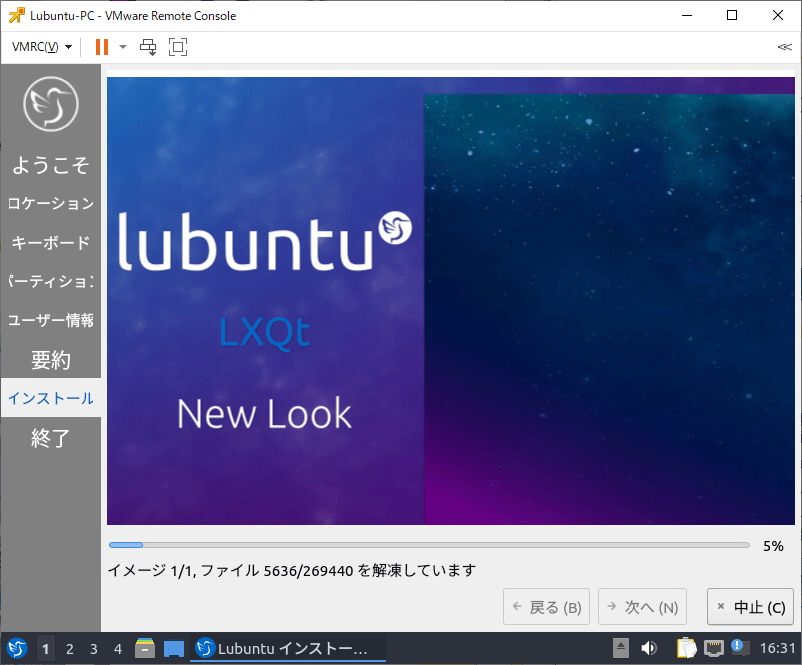This screenshot has height=665, width=802.
Task: Select the 終了 step in sidebar
Action: coord(51,438)
